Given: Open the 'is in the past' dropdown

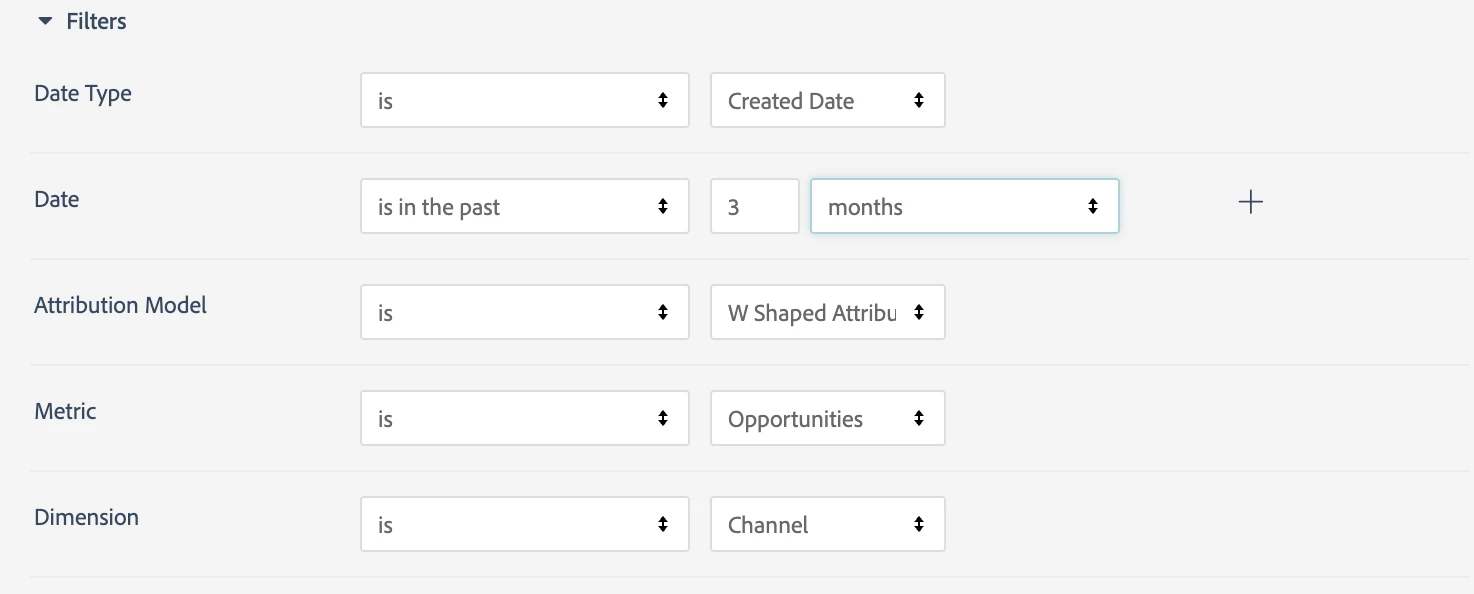Looking at the screenshot, I should (x=524, y=206).
